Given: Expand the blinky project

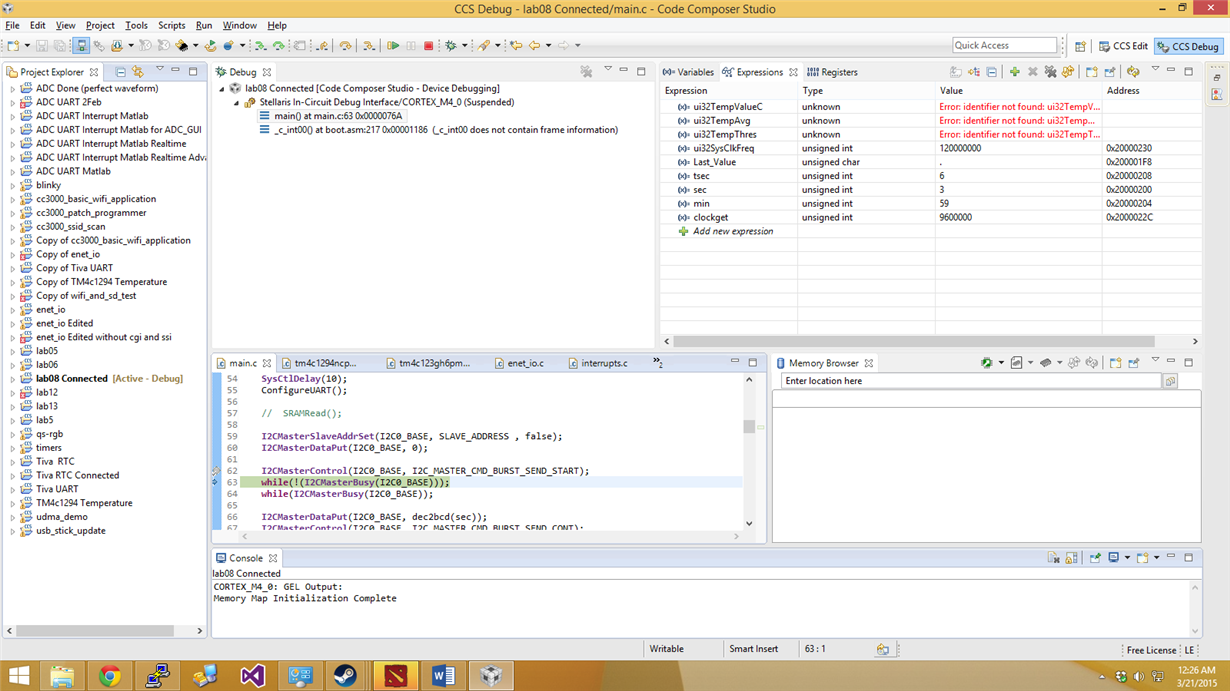Looking at the screenshot, I should point(13,185).
